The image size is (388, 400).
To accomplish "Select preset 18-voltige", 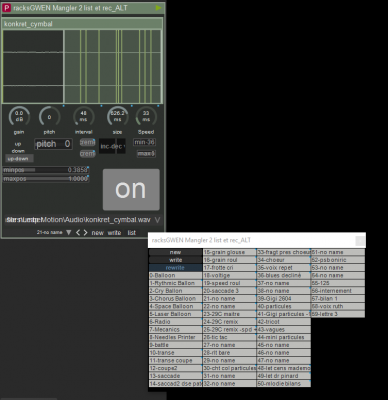I will (229, 275).
